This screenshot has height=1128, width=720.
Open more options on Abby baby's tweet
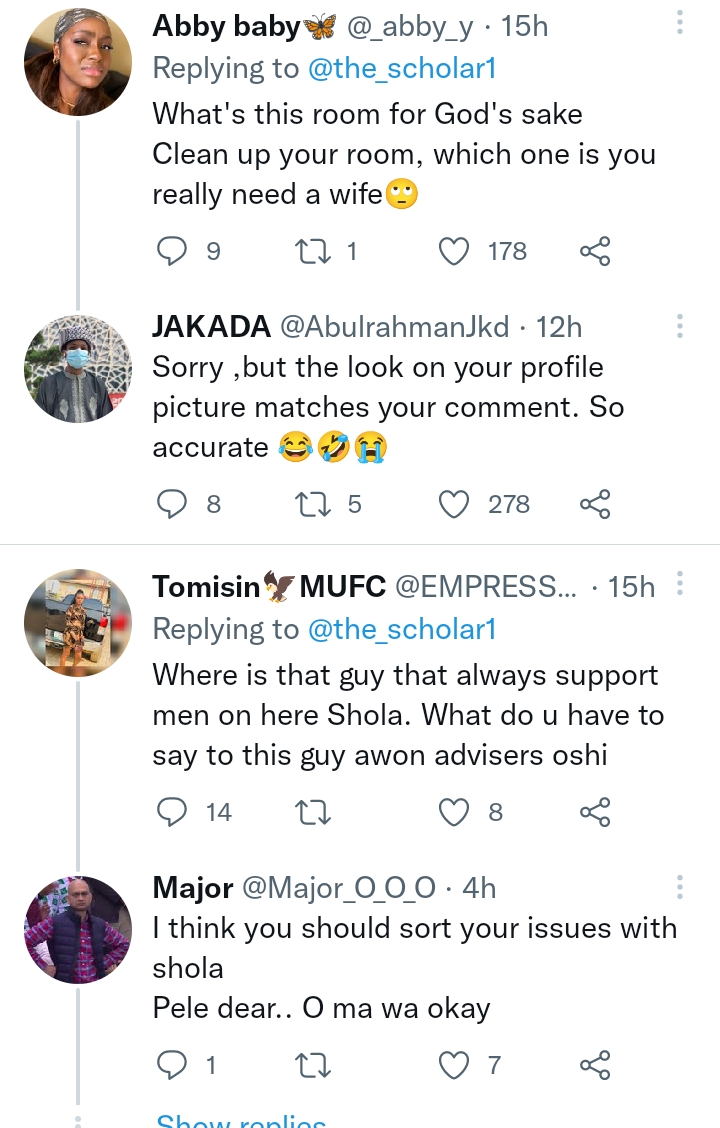[680, 23]
